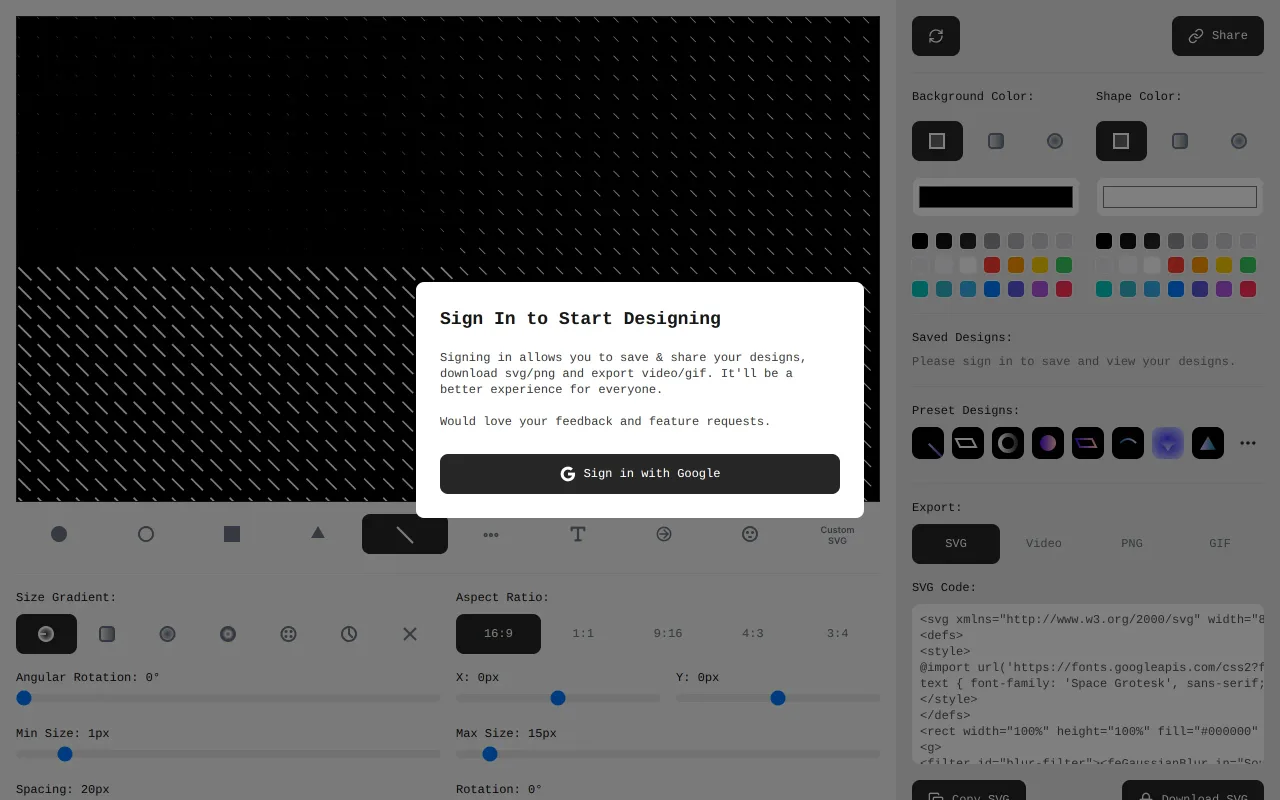
Task: Select the square linear size gradient
Action: pyautogui.click(x=107, y=634)
